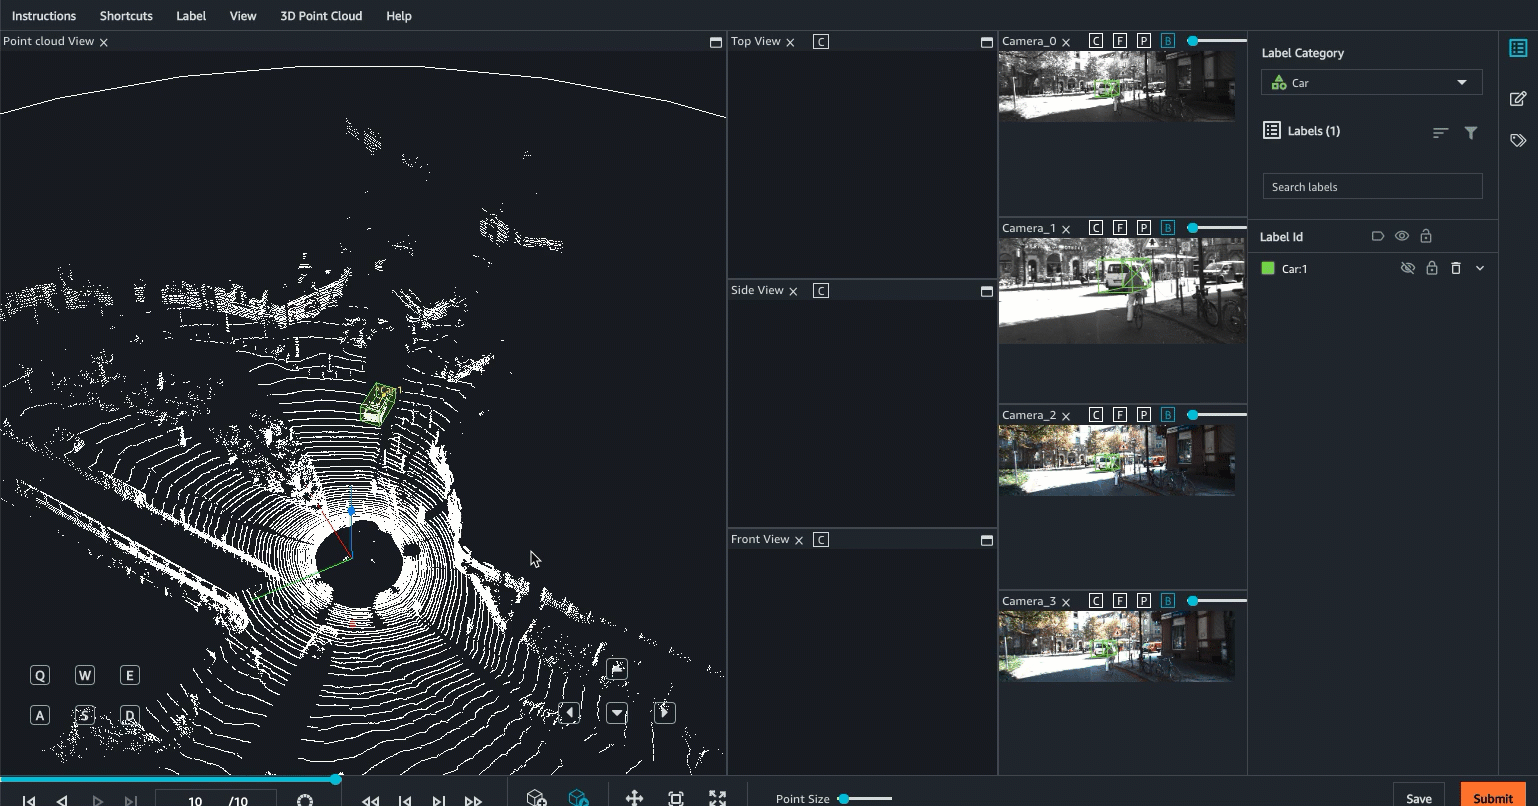Viewport: 1538px width, 806px height.
Task: Maximize the Top View panel
Action: (986, 42)
